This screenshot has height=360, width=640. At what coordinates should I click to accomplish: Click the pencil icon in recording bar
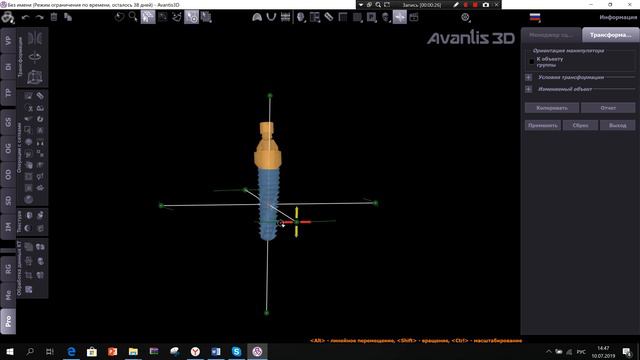tap(456, 5)
